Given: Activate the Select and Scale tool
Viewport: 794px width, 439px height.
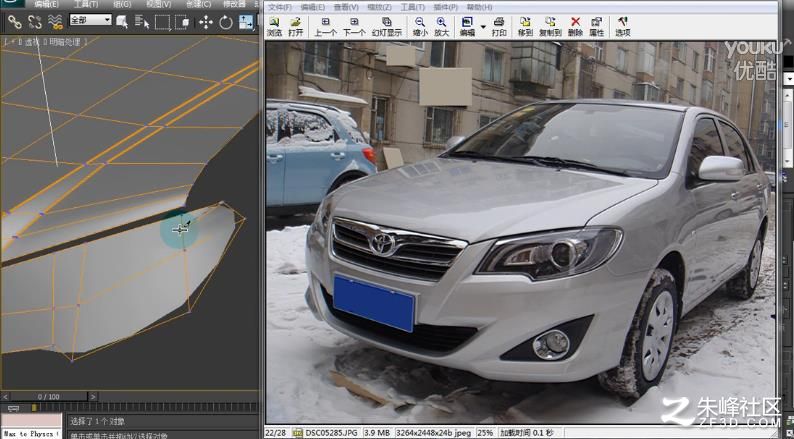Looking at the screenshot, I should click(x=246, y=22).
